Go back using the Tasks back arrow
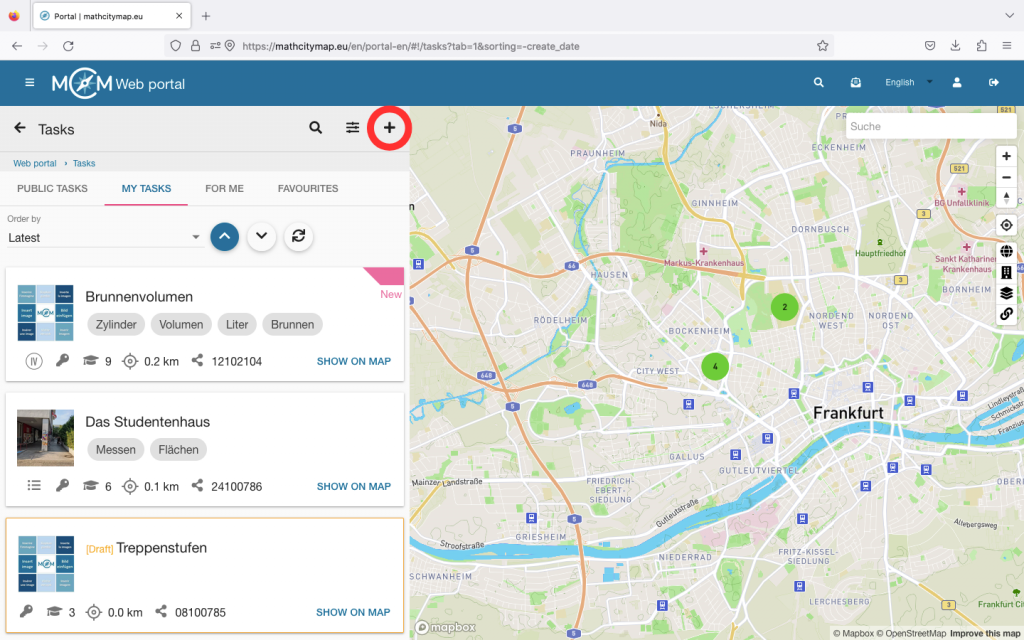The width and height of the screenshot is (1024, 640). pyautogui.click(x=20, y=128)
